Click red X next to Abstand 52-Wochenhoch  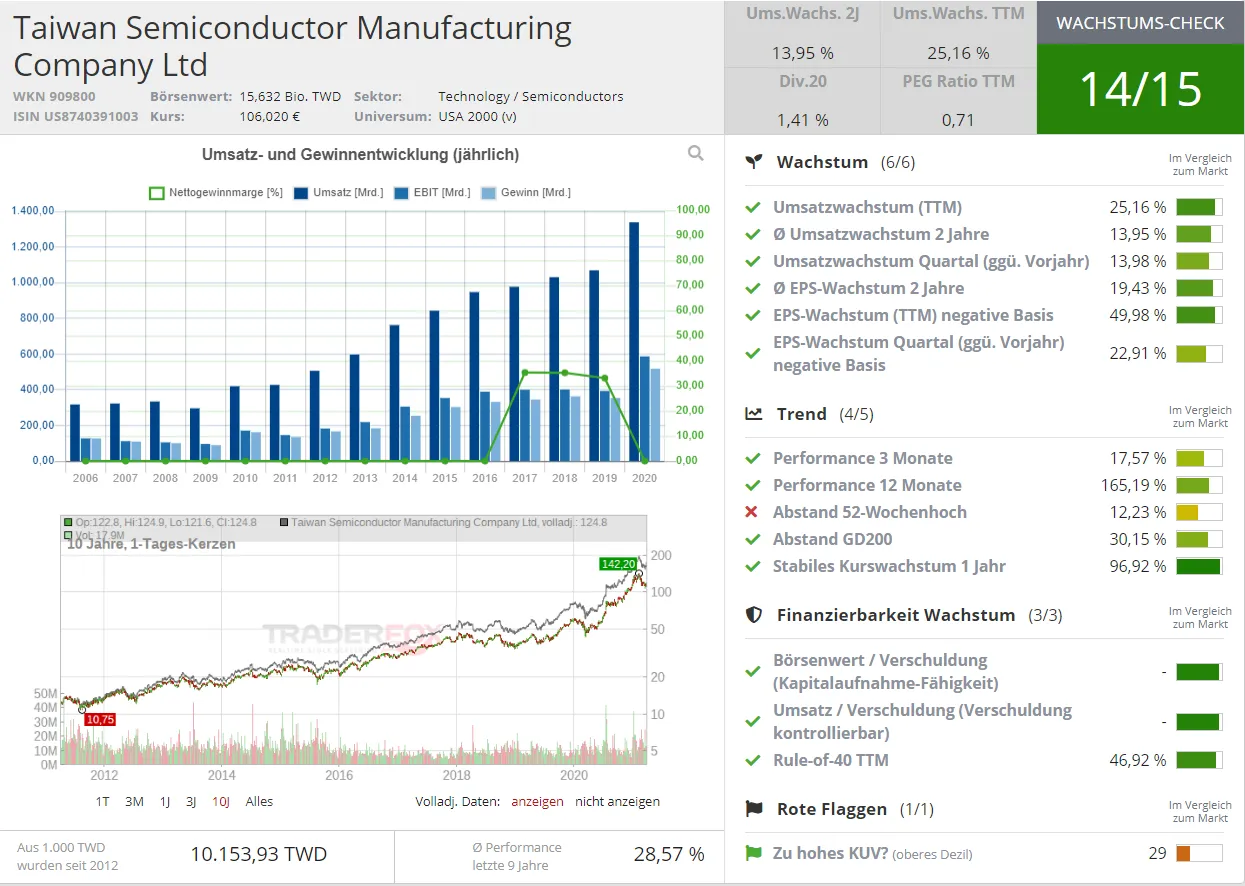[754, 512]
